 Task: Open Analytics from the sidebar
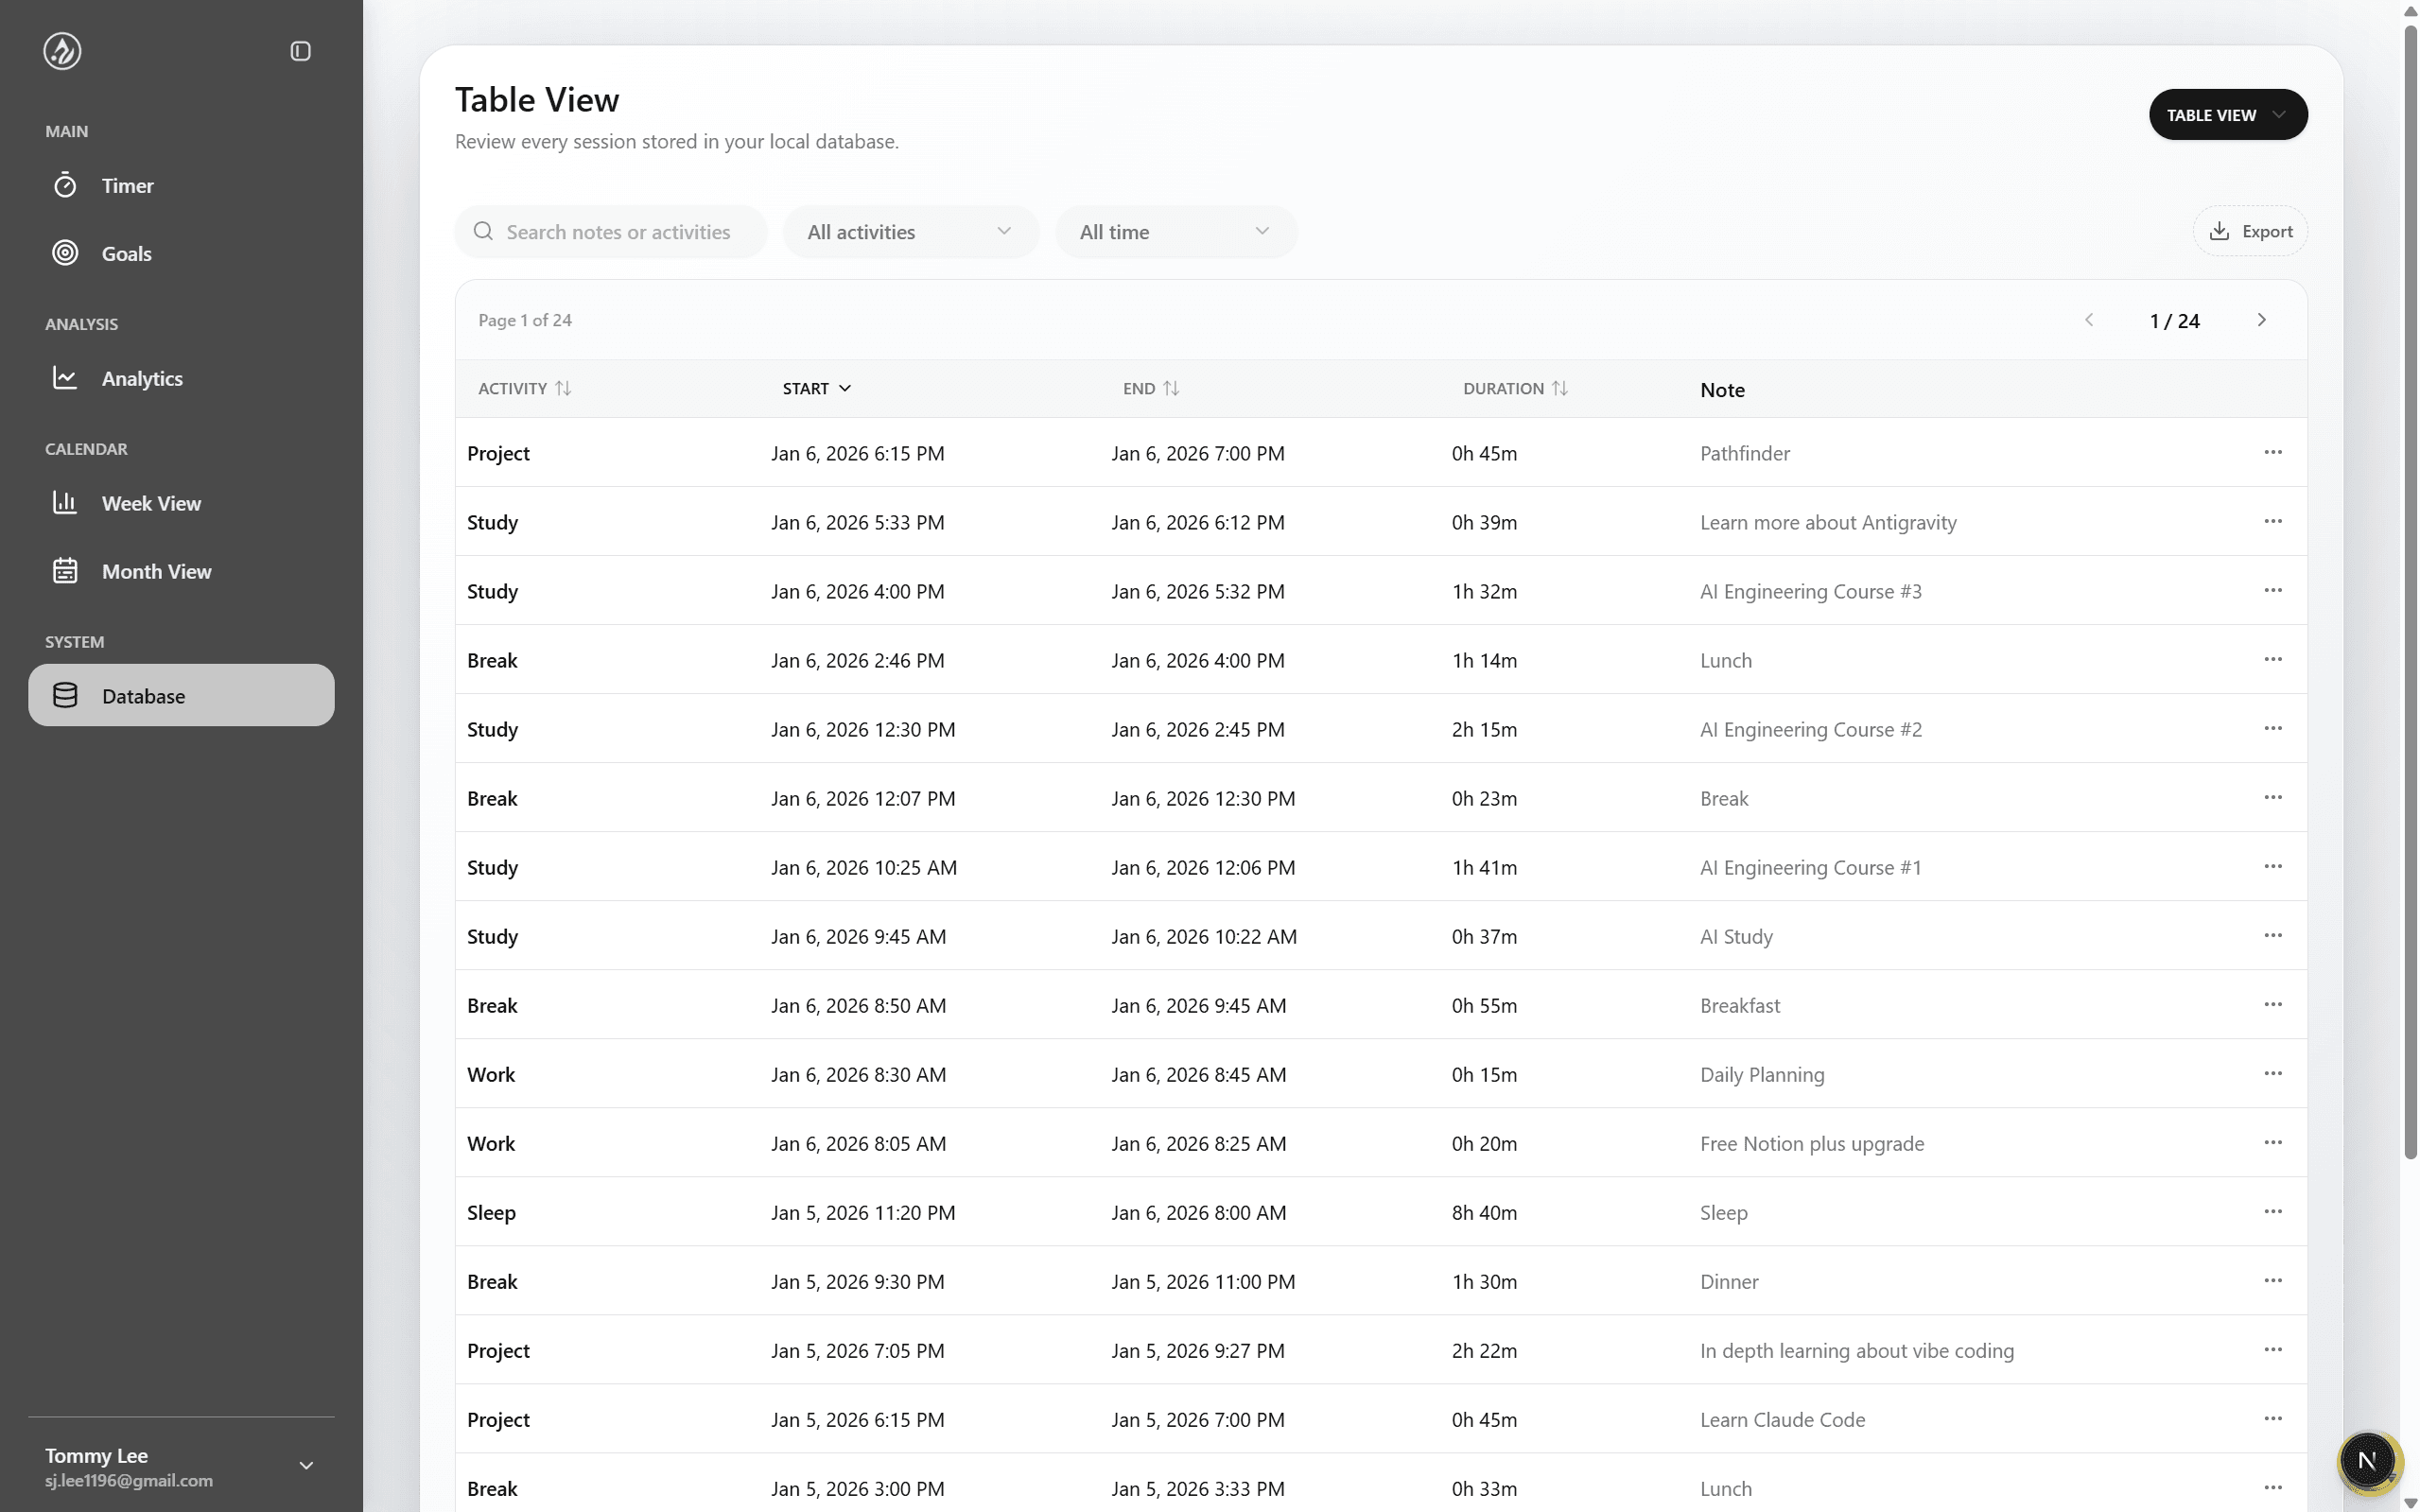tap(141, 379)
